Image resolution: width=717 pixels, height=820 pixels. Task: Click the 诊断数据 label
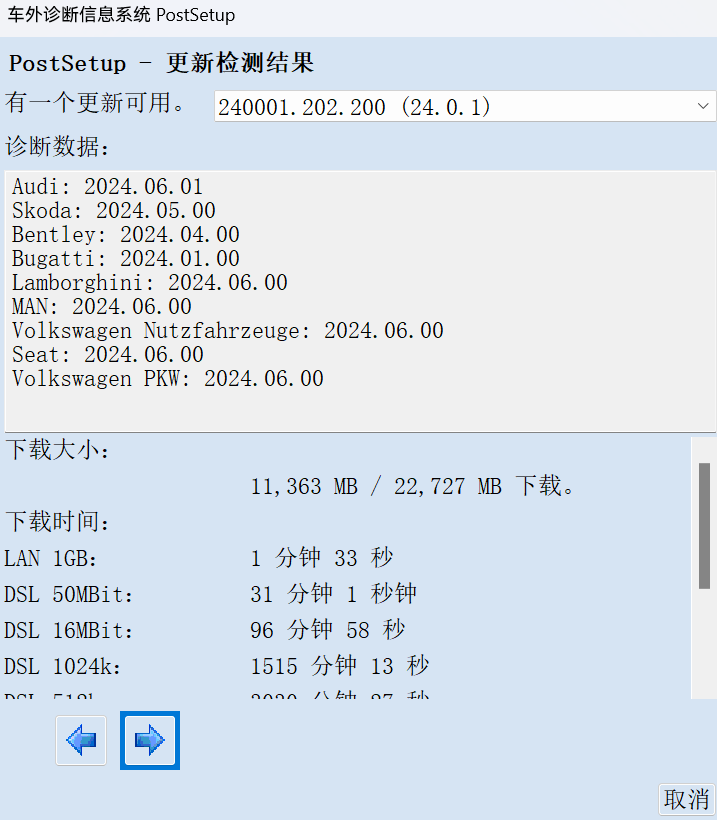pyautogui.click(x=58, y=147)
